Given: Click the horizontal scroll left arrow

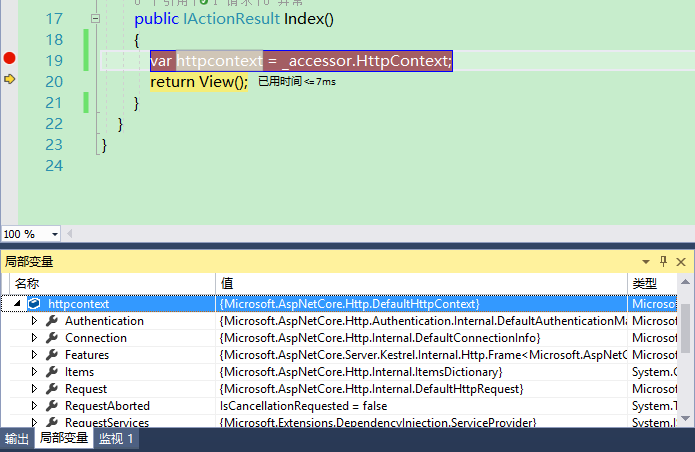Looking at the screenshot, I should tap(70, 234).
